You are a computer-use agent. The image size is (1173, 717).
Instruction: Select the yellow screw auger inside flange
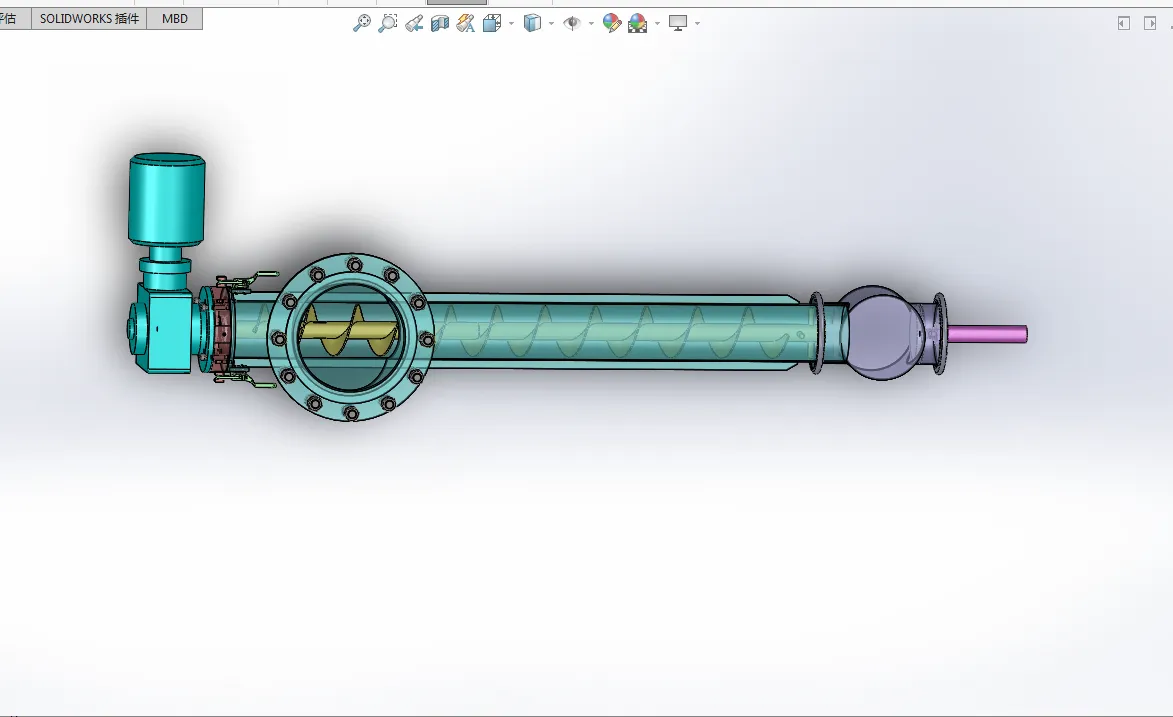[x=348, y=332]
